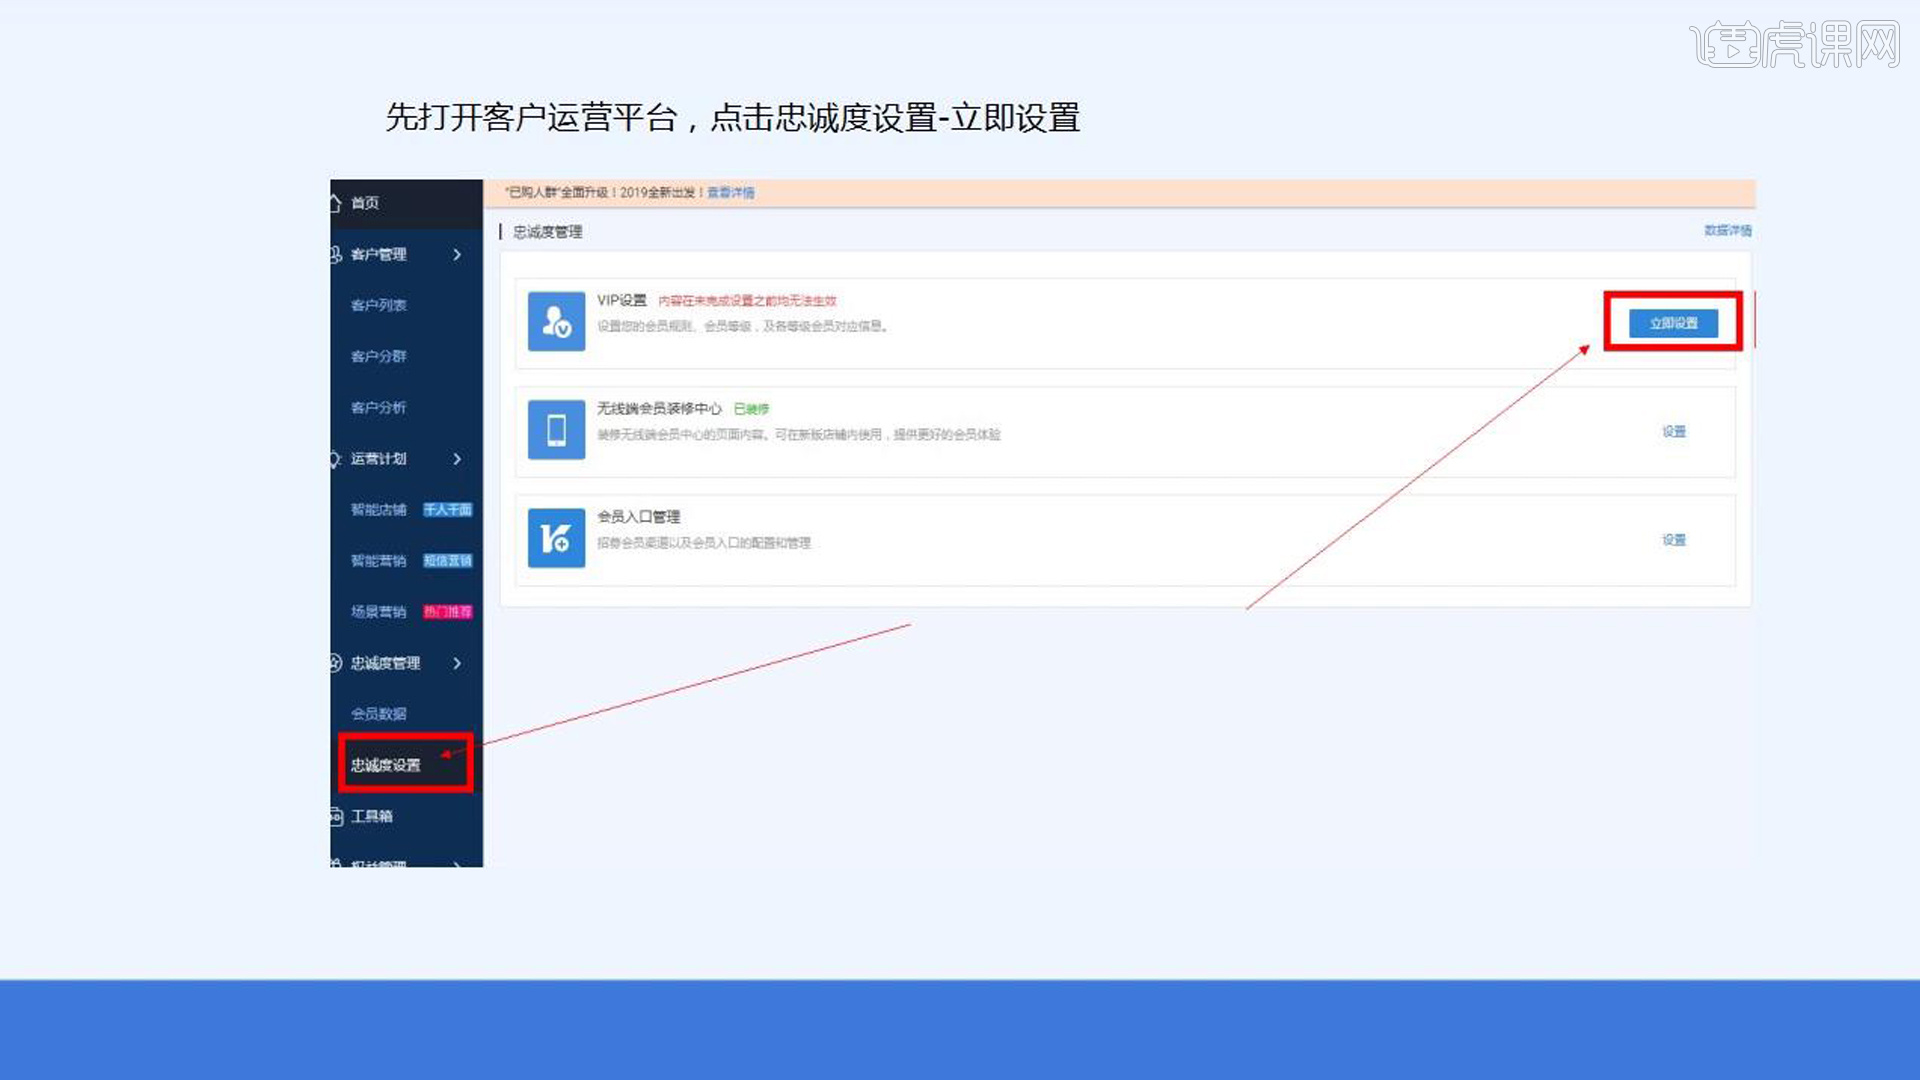This screenshot has width=1920, height=1080.
Task: Open 查看详情 in the announcement bar
Action: 728,192
